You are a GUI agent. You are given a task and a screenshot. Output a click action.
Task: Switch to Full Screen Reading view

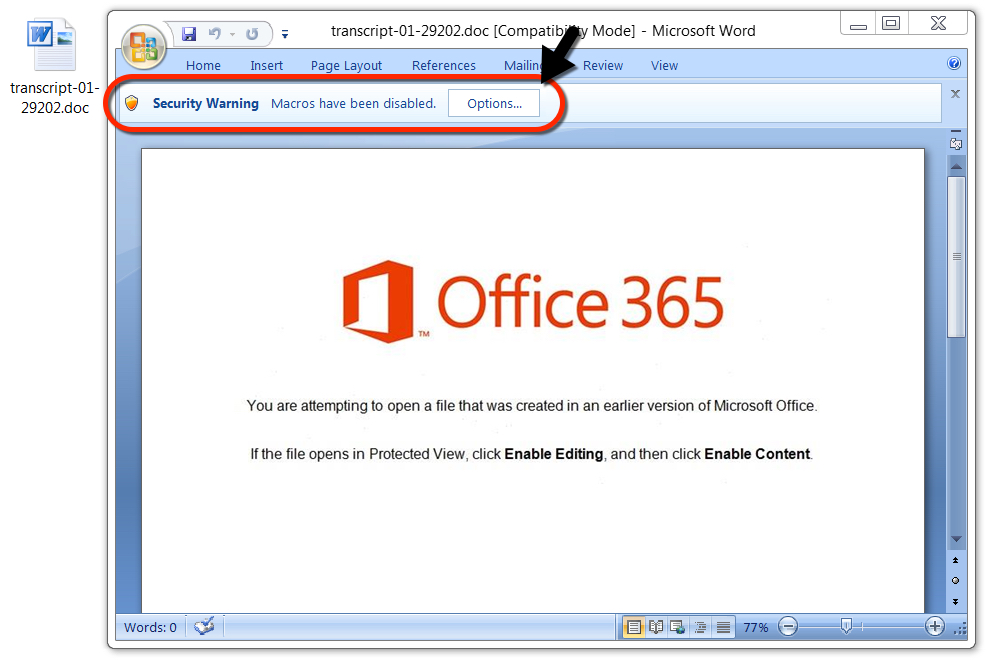[x=656, y=627]
